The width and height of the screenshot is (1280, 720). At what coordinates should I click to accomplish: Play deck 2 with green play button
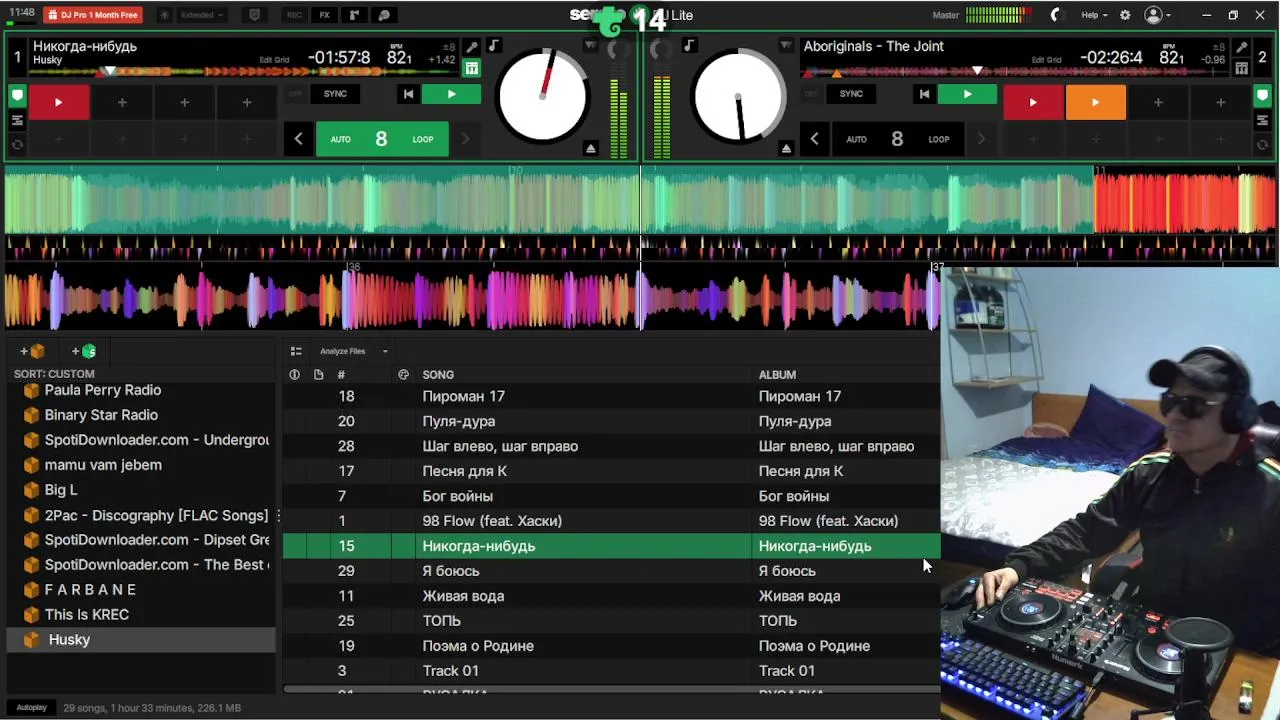point(967,94)
